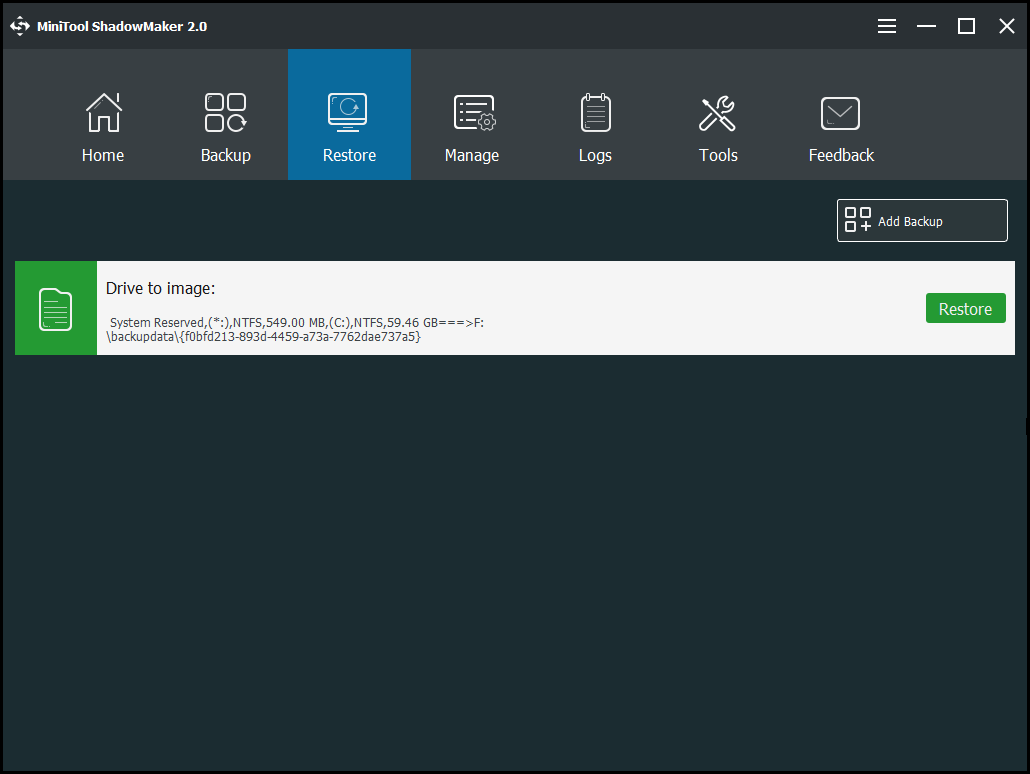1030x774 pixels.
Task: Click the squares-plus icon in Add Backup
Action: (x=858, y=221)
